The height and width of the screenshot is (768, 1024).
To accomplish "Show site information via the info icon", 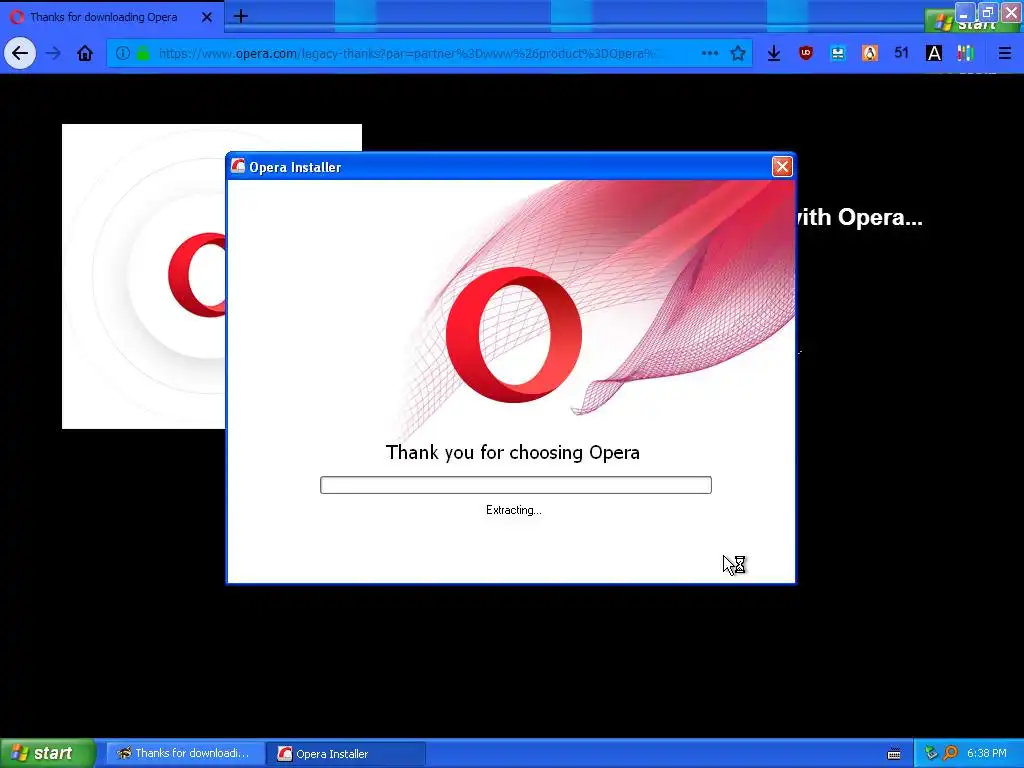I will click(123, 53).
